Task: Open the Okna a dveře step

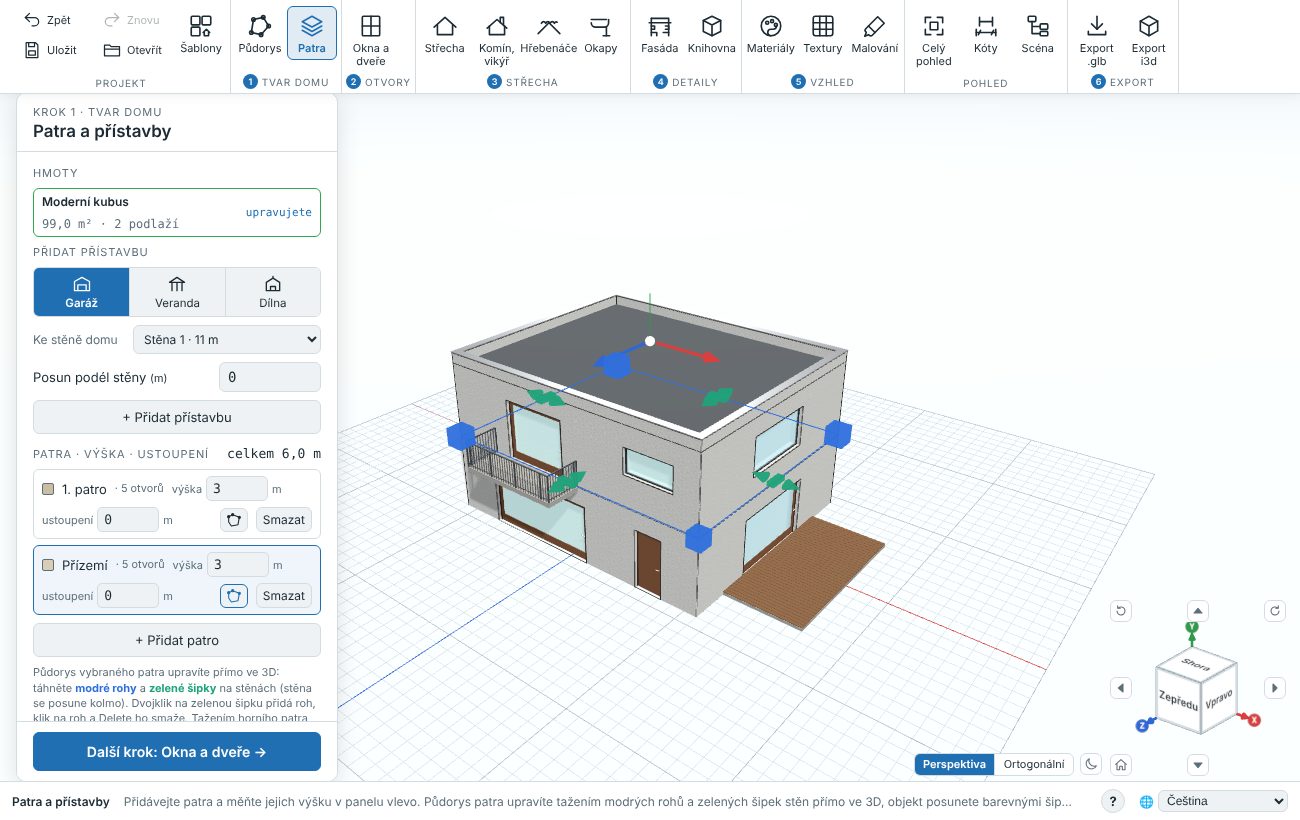Action: coord(371,40)
